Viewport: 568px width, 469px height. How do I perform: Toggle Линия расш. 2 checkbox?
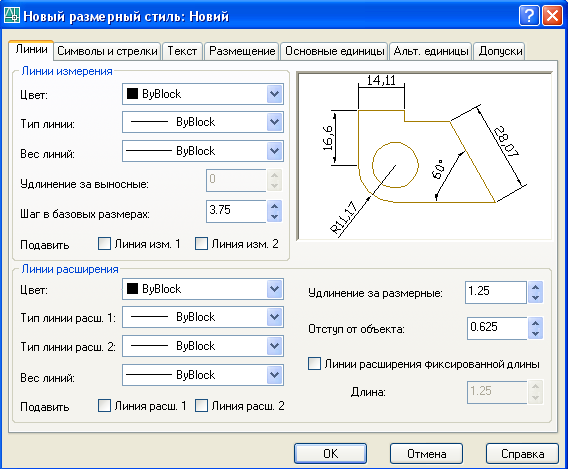201,406
